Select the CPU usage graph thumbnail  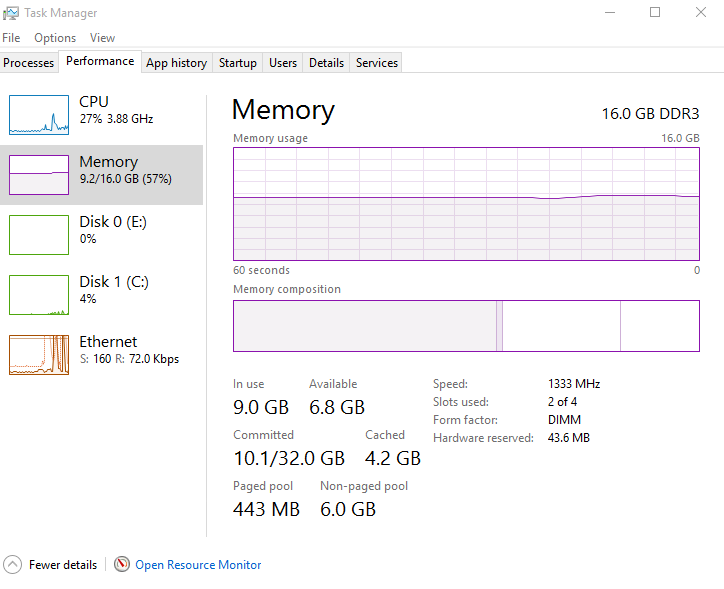tap(39, 115)
